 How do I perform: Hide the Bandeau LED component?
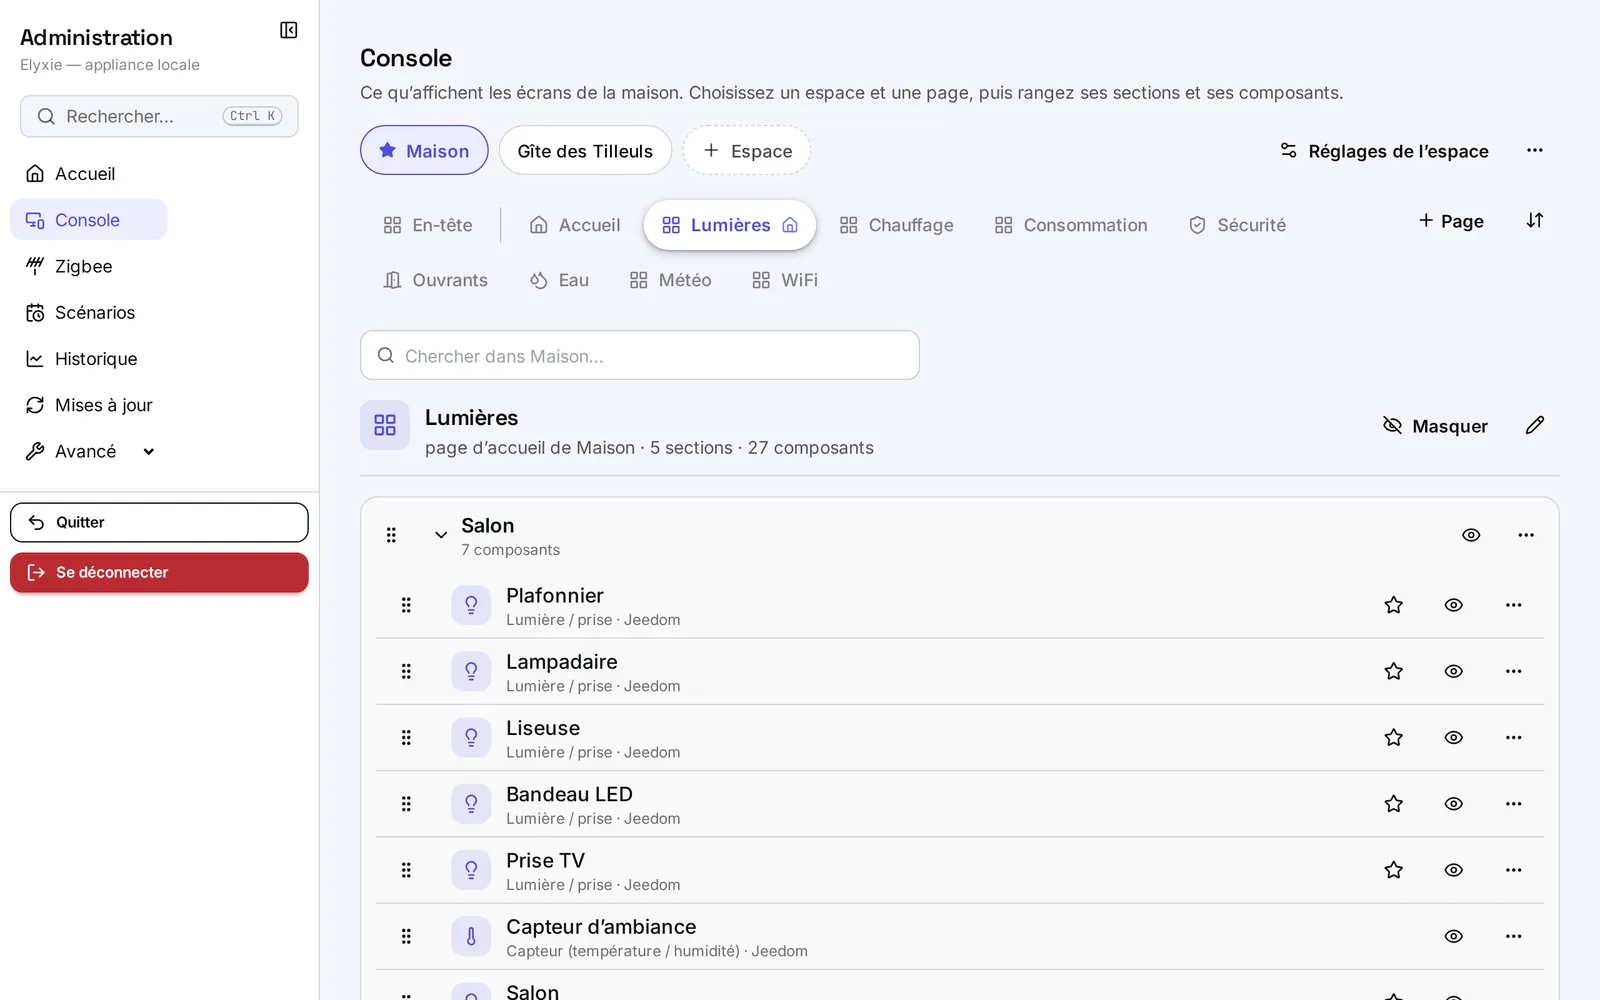1453,804
